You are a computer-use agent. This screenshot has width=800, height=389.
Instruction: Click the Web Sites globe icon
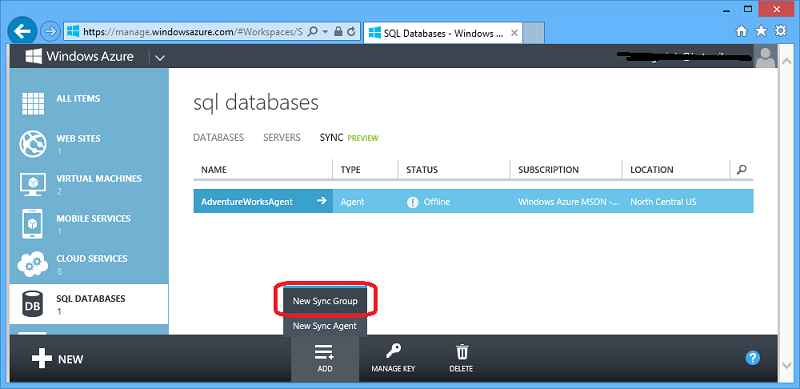click(33, 144)
